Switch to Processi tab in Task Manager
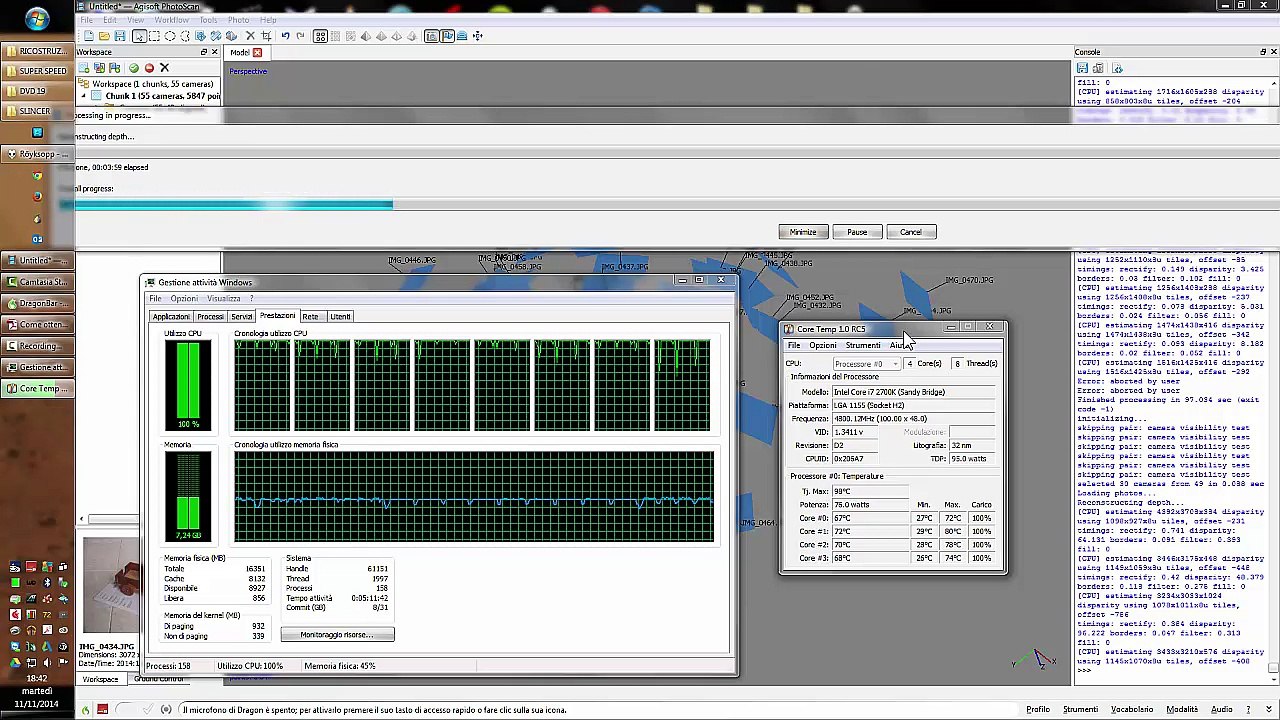The image size is (1280, 720). (210, 317)
